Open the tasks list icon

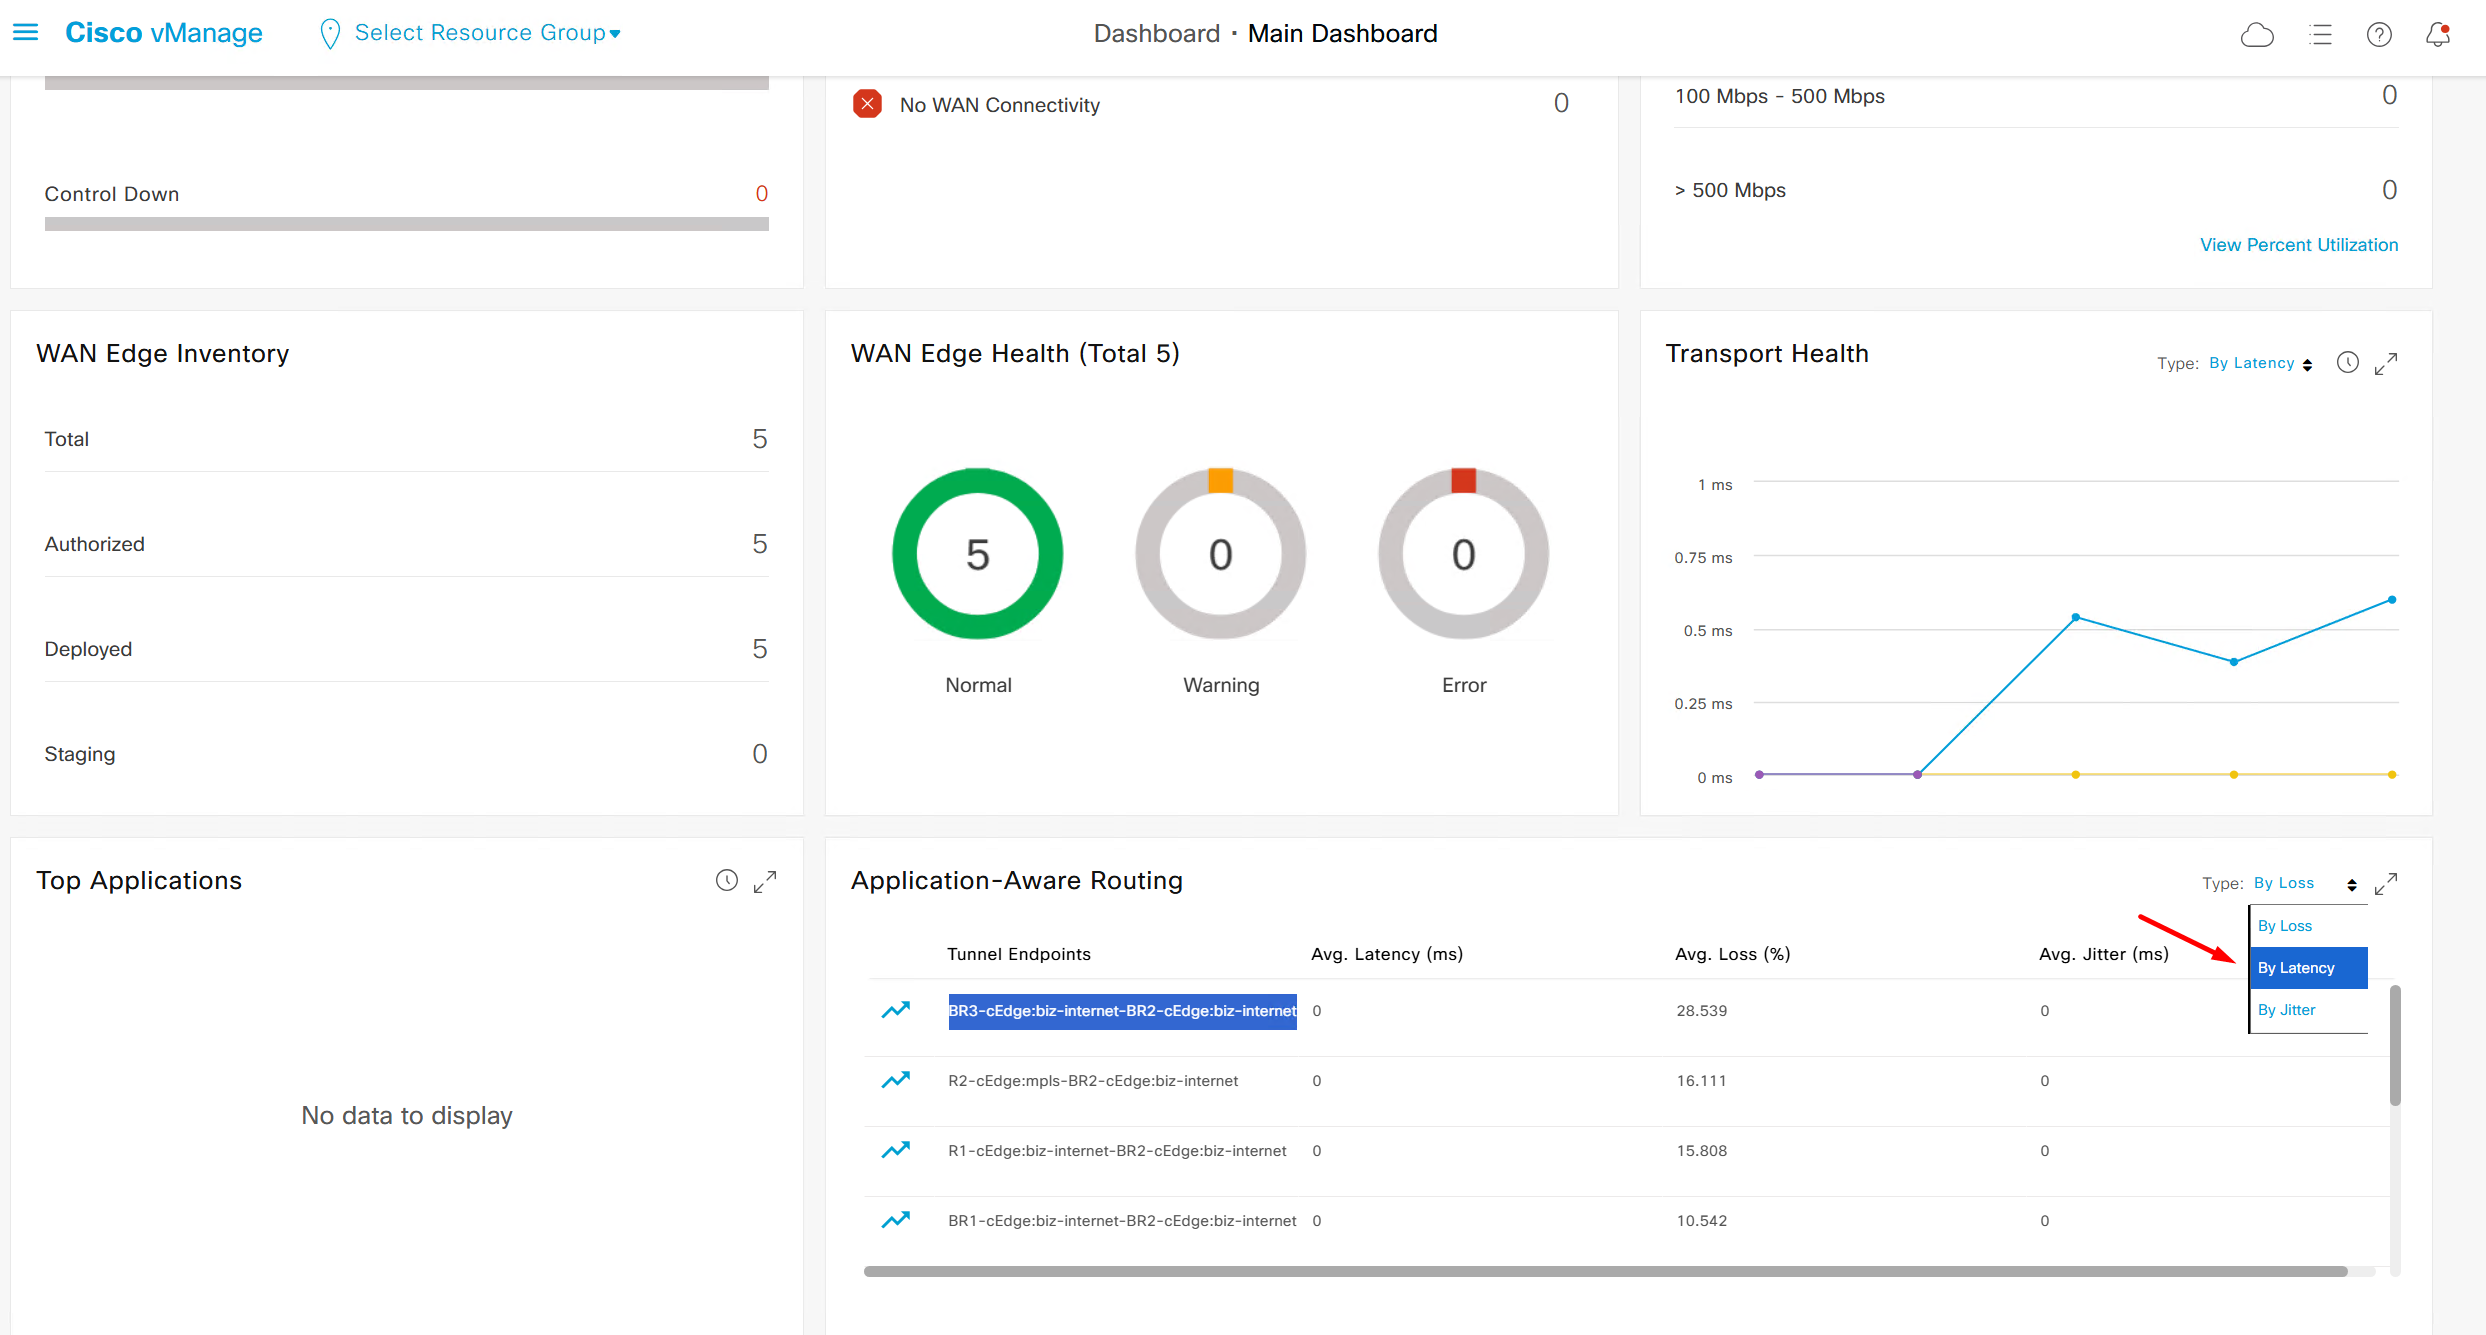coord(2320,35)
